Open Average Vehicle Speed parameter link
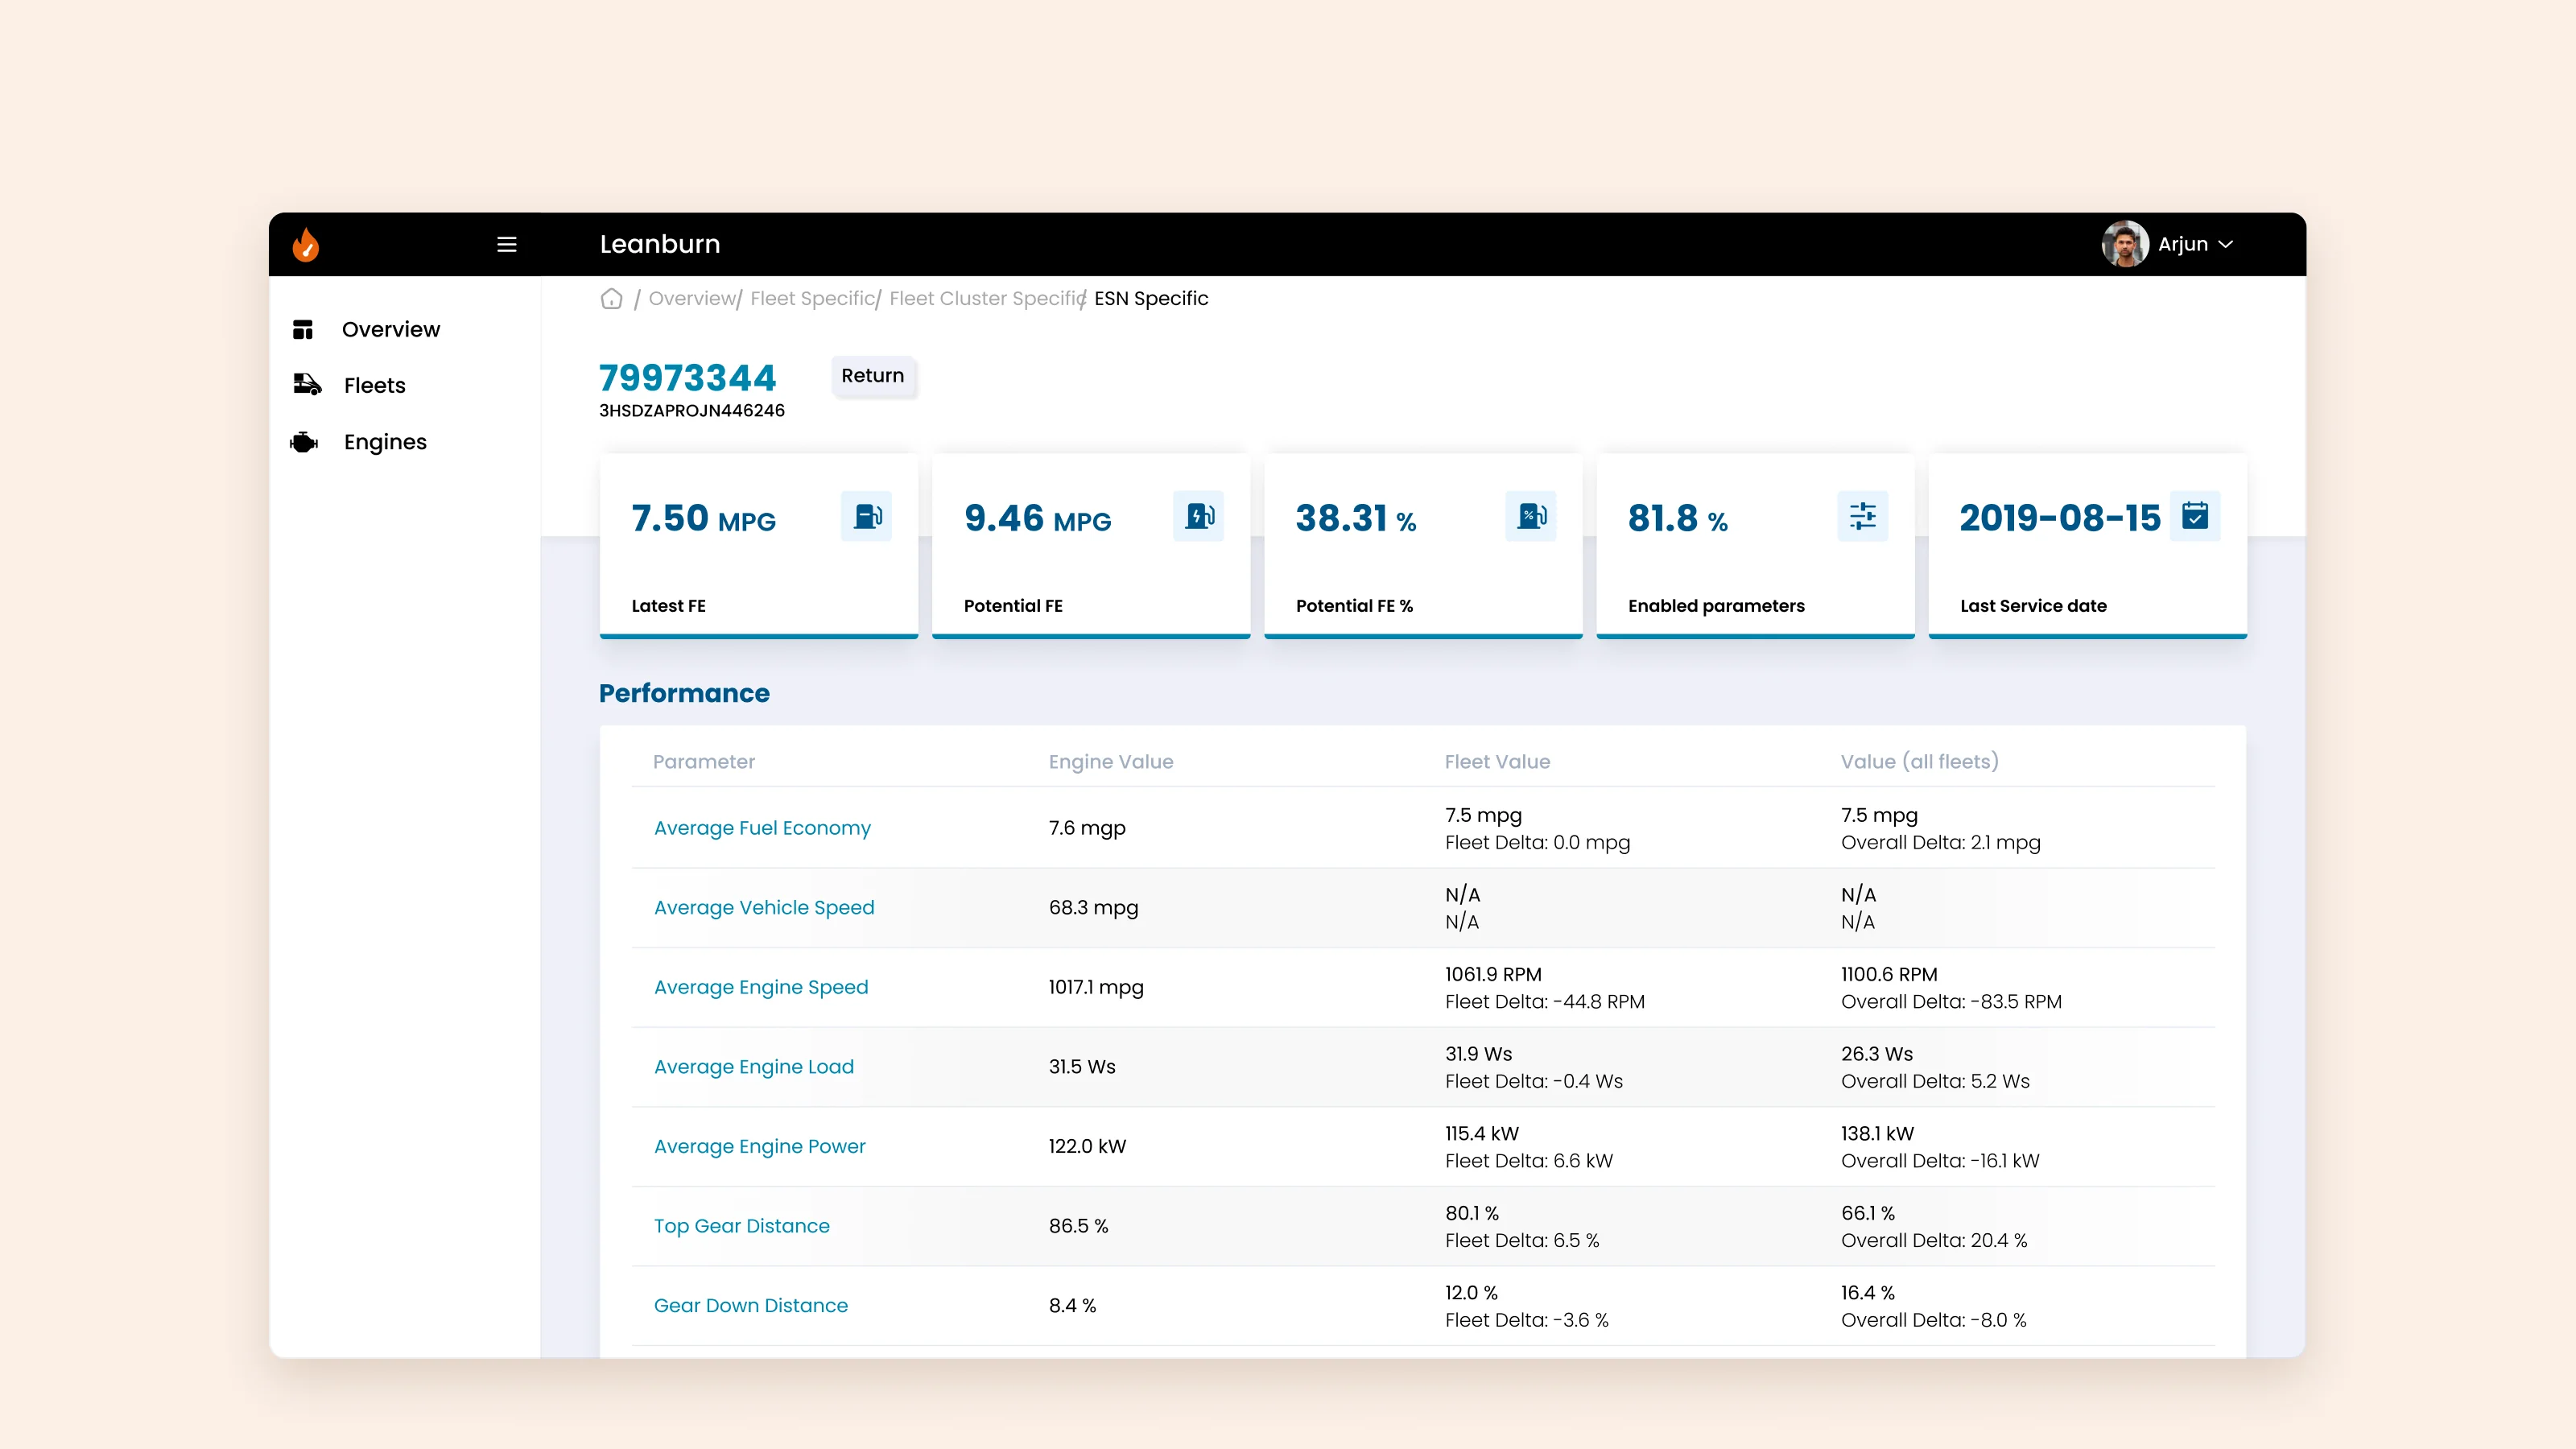2576x1449 pixels. click(764, 907)
